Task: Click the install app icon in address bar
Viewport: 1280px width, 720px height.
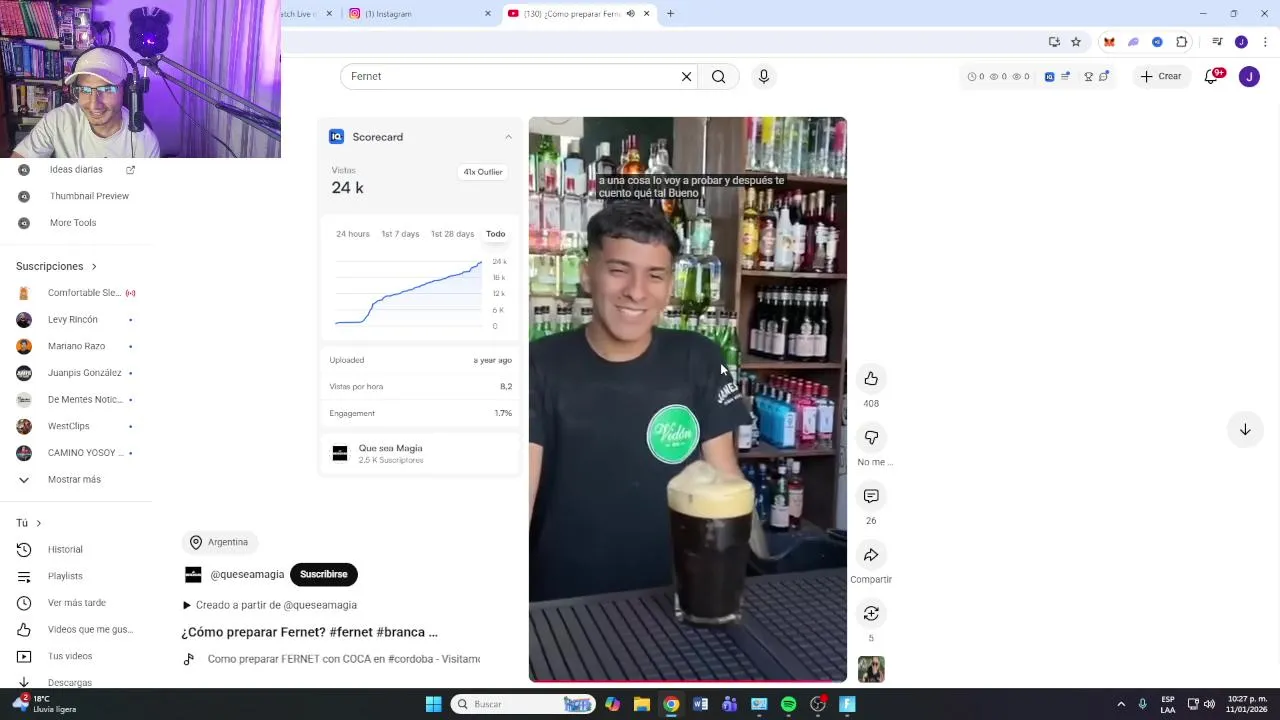Action: [x=1054, y=42]
